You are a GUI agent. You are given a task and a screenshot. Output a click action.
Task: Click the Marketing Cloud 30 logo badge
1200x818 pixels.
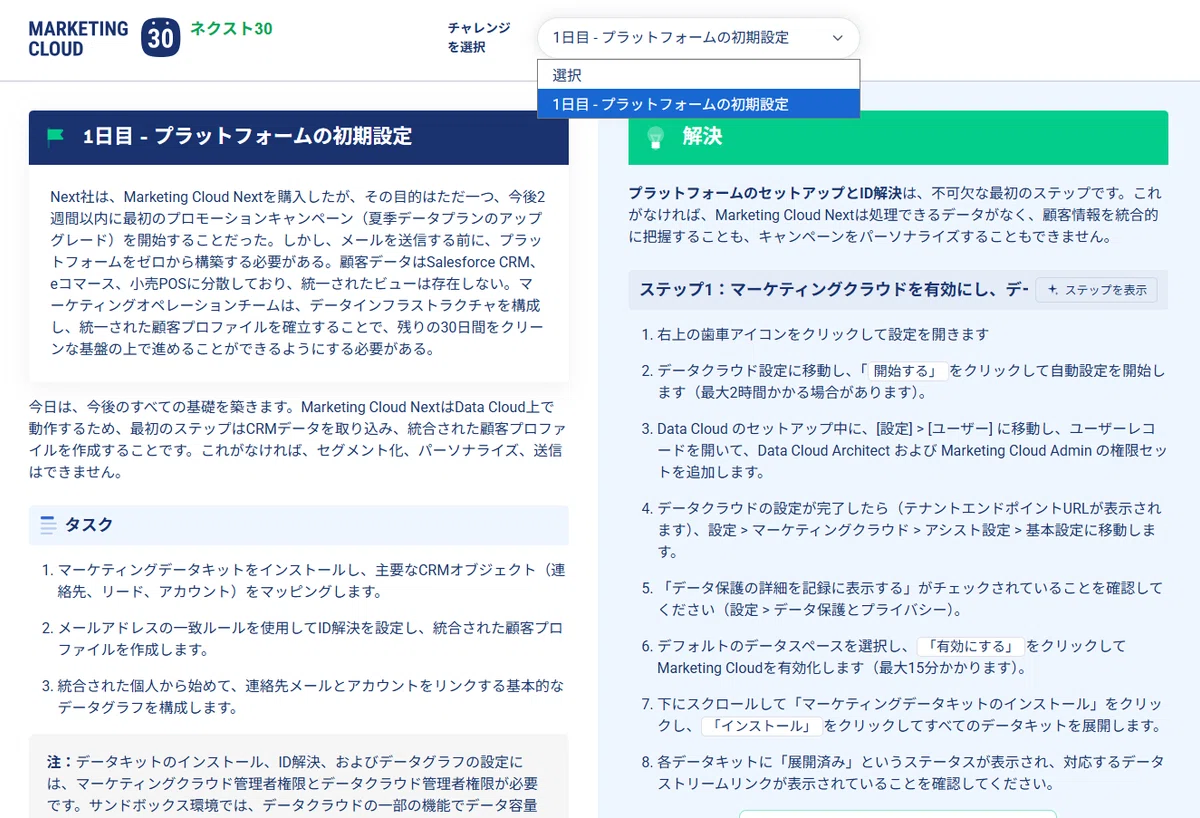point(161,38)
